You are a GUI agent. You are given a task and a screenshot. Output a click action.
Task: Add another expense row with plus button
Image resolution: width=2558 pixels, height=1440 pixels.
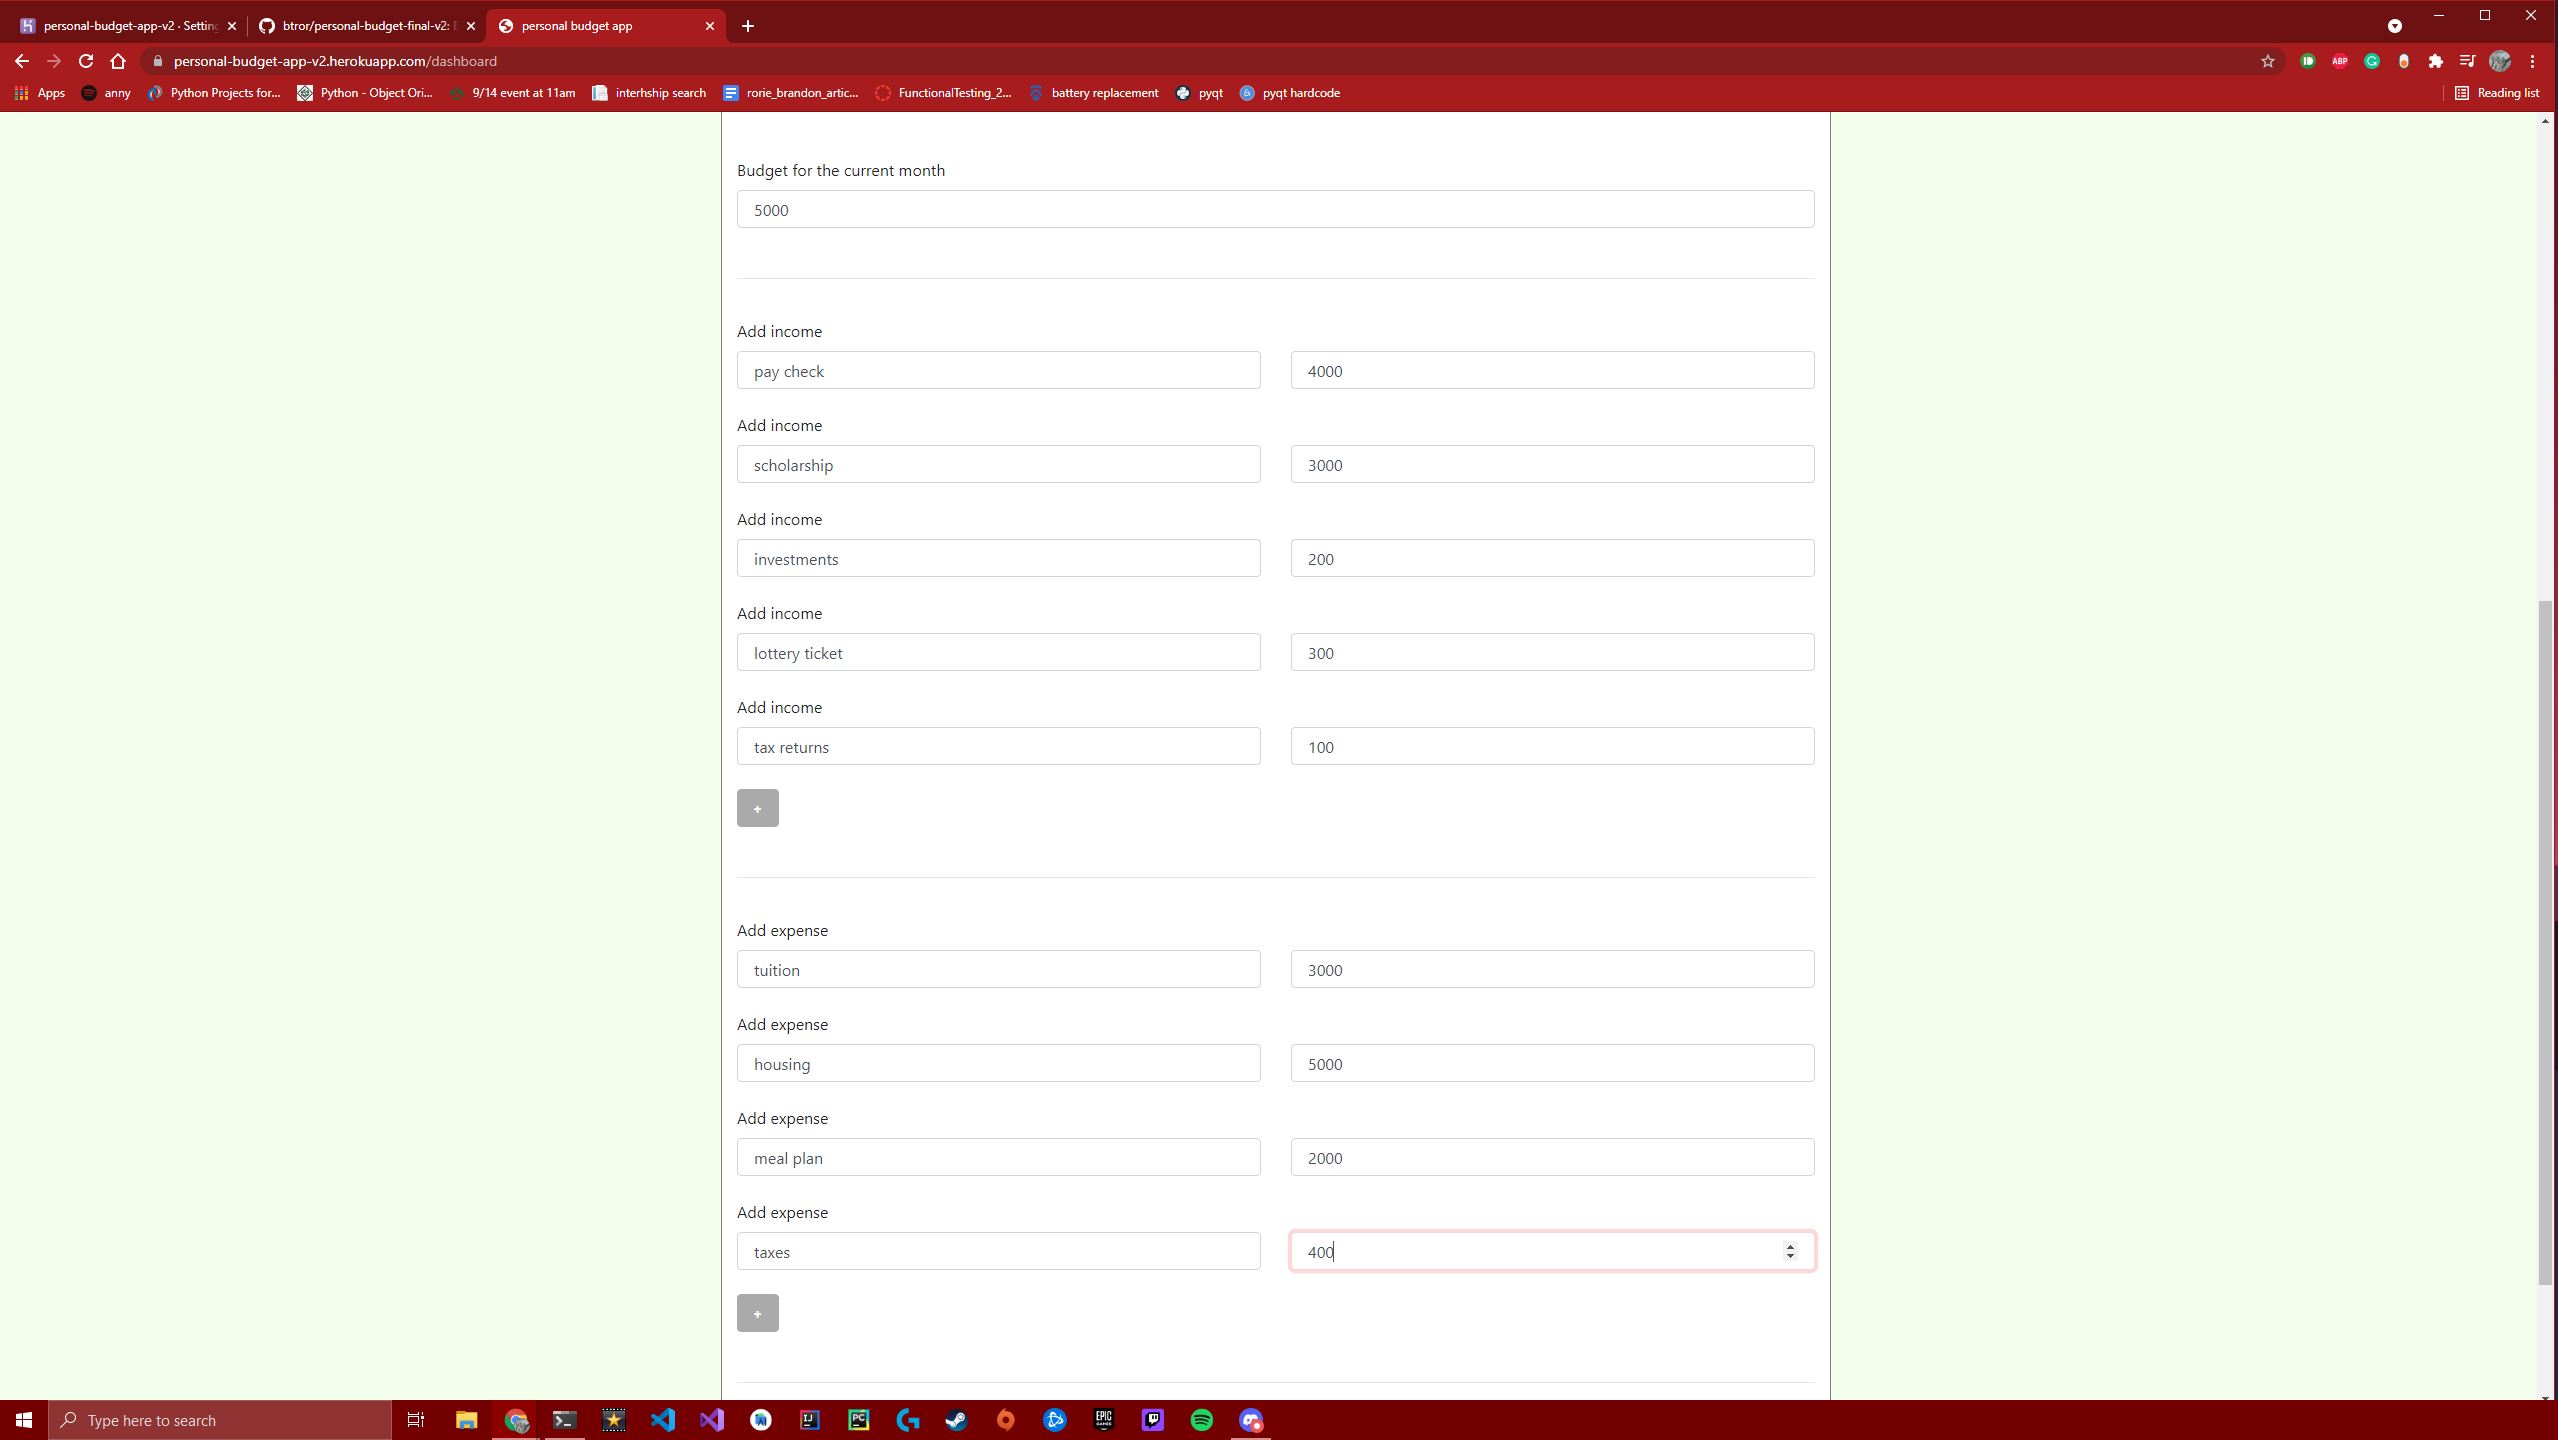[757, 1313]
